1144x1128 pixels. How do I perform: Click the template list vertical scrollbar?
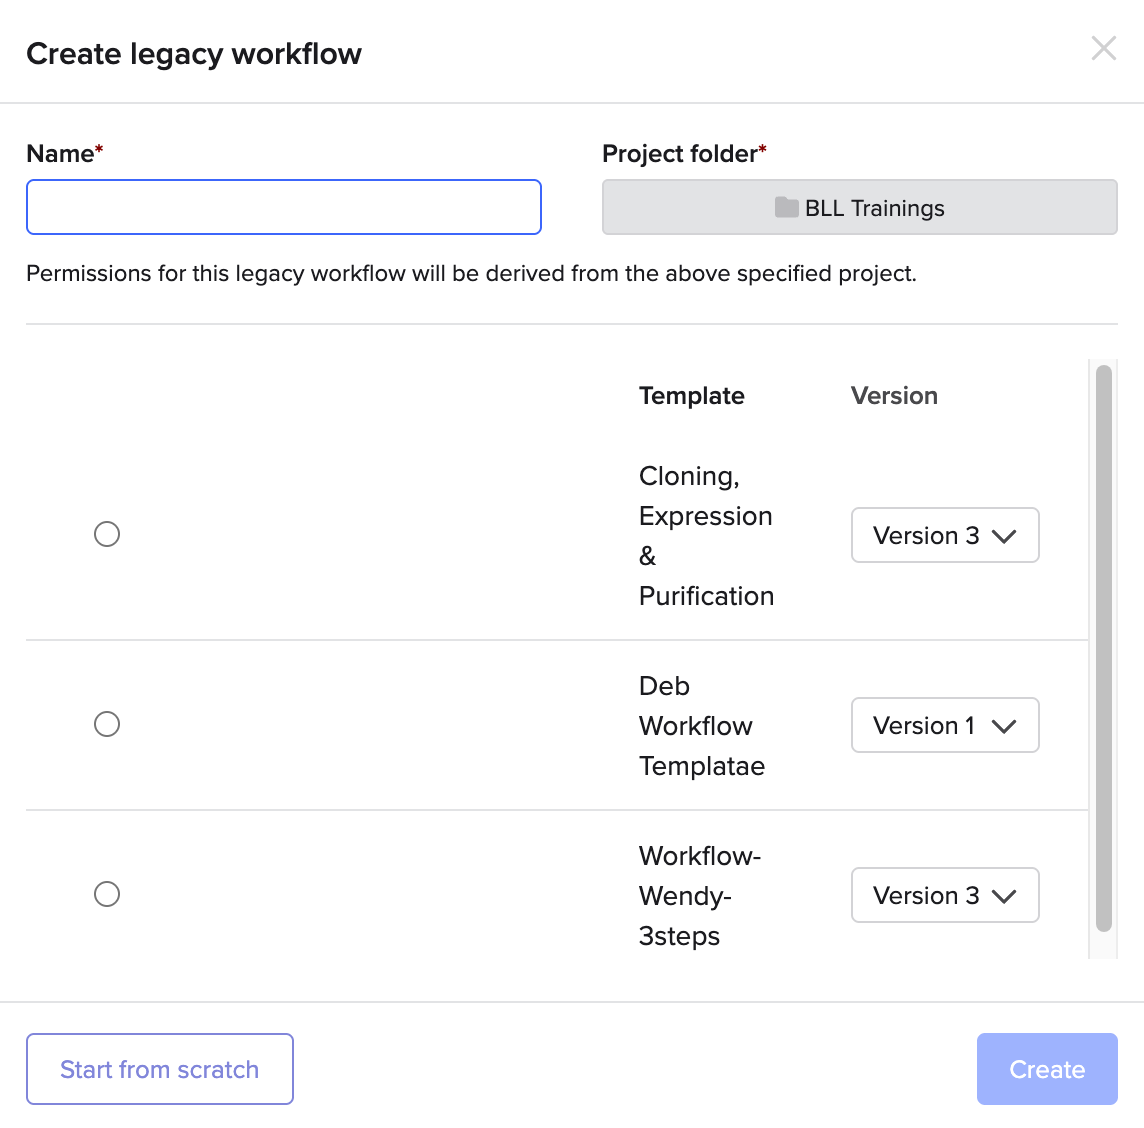click(1103, 648)
